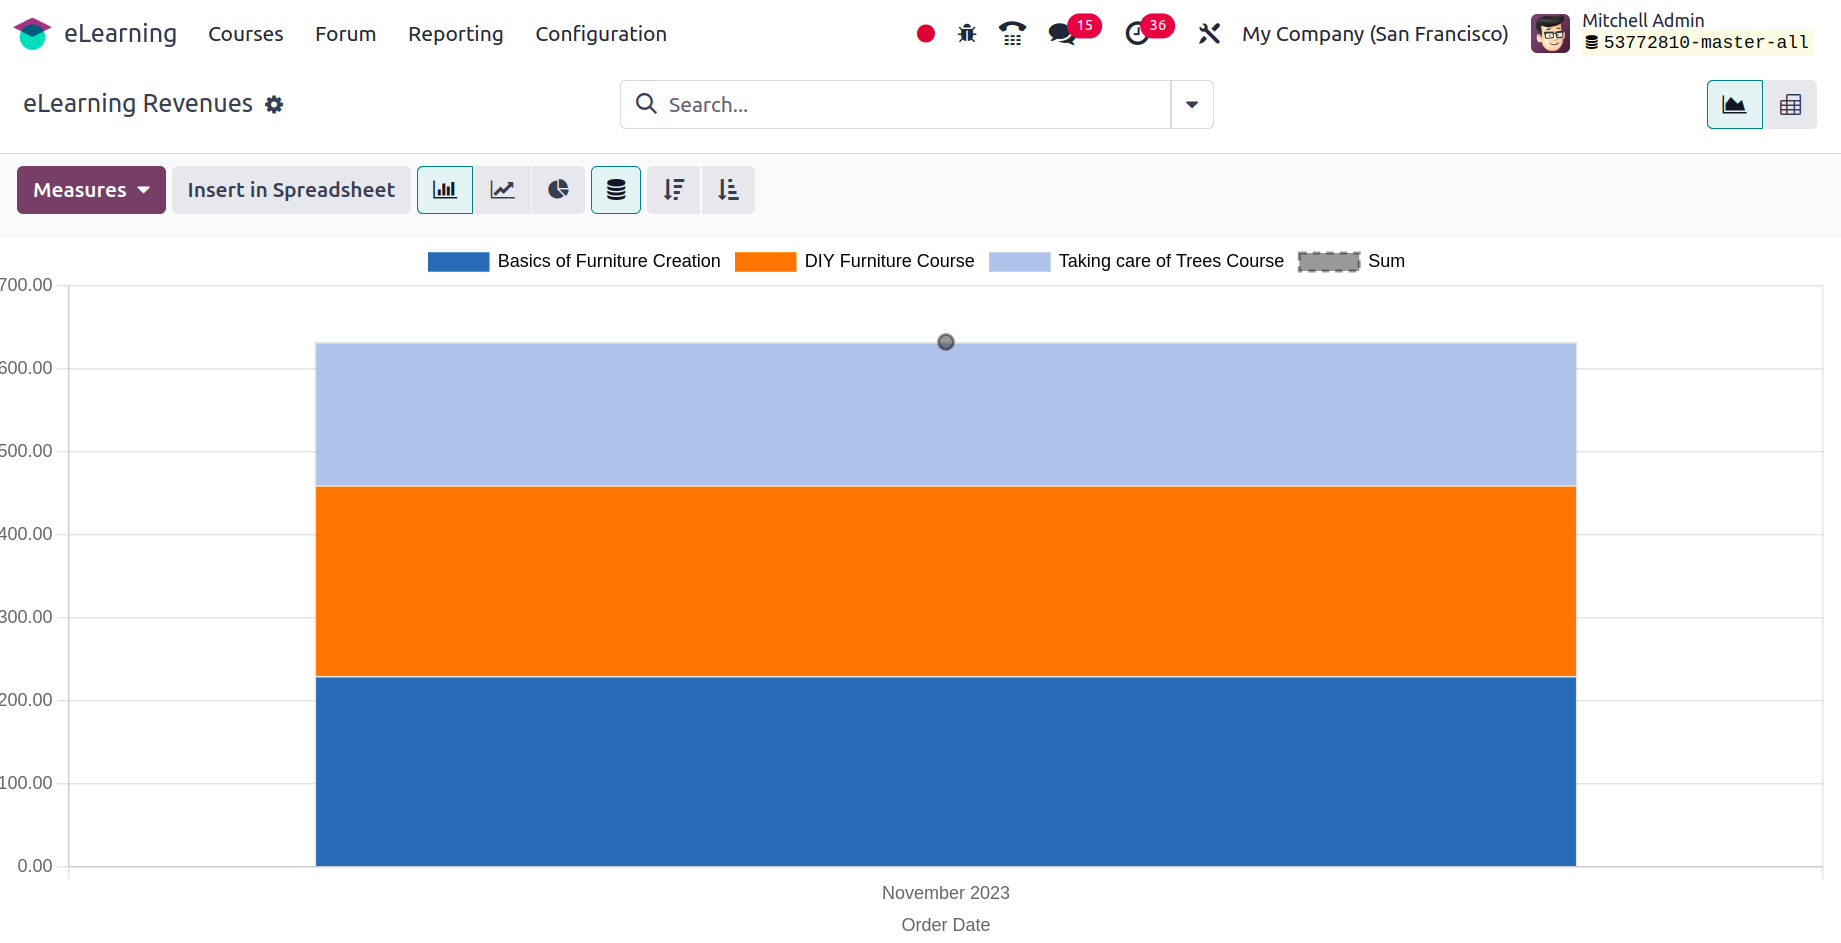Click the light blue bar segment
Image resolution: width=1841 pixels, height=943 pixels.
click(x=946, y=415)
